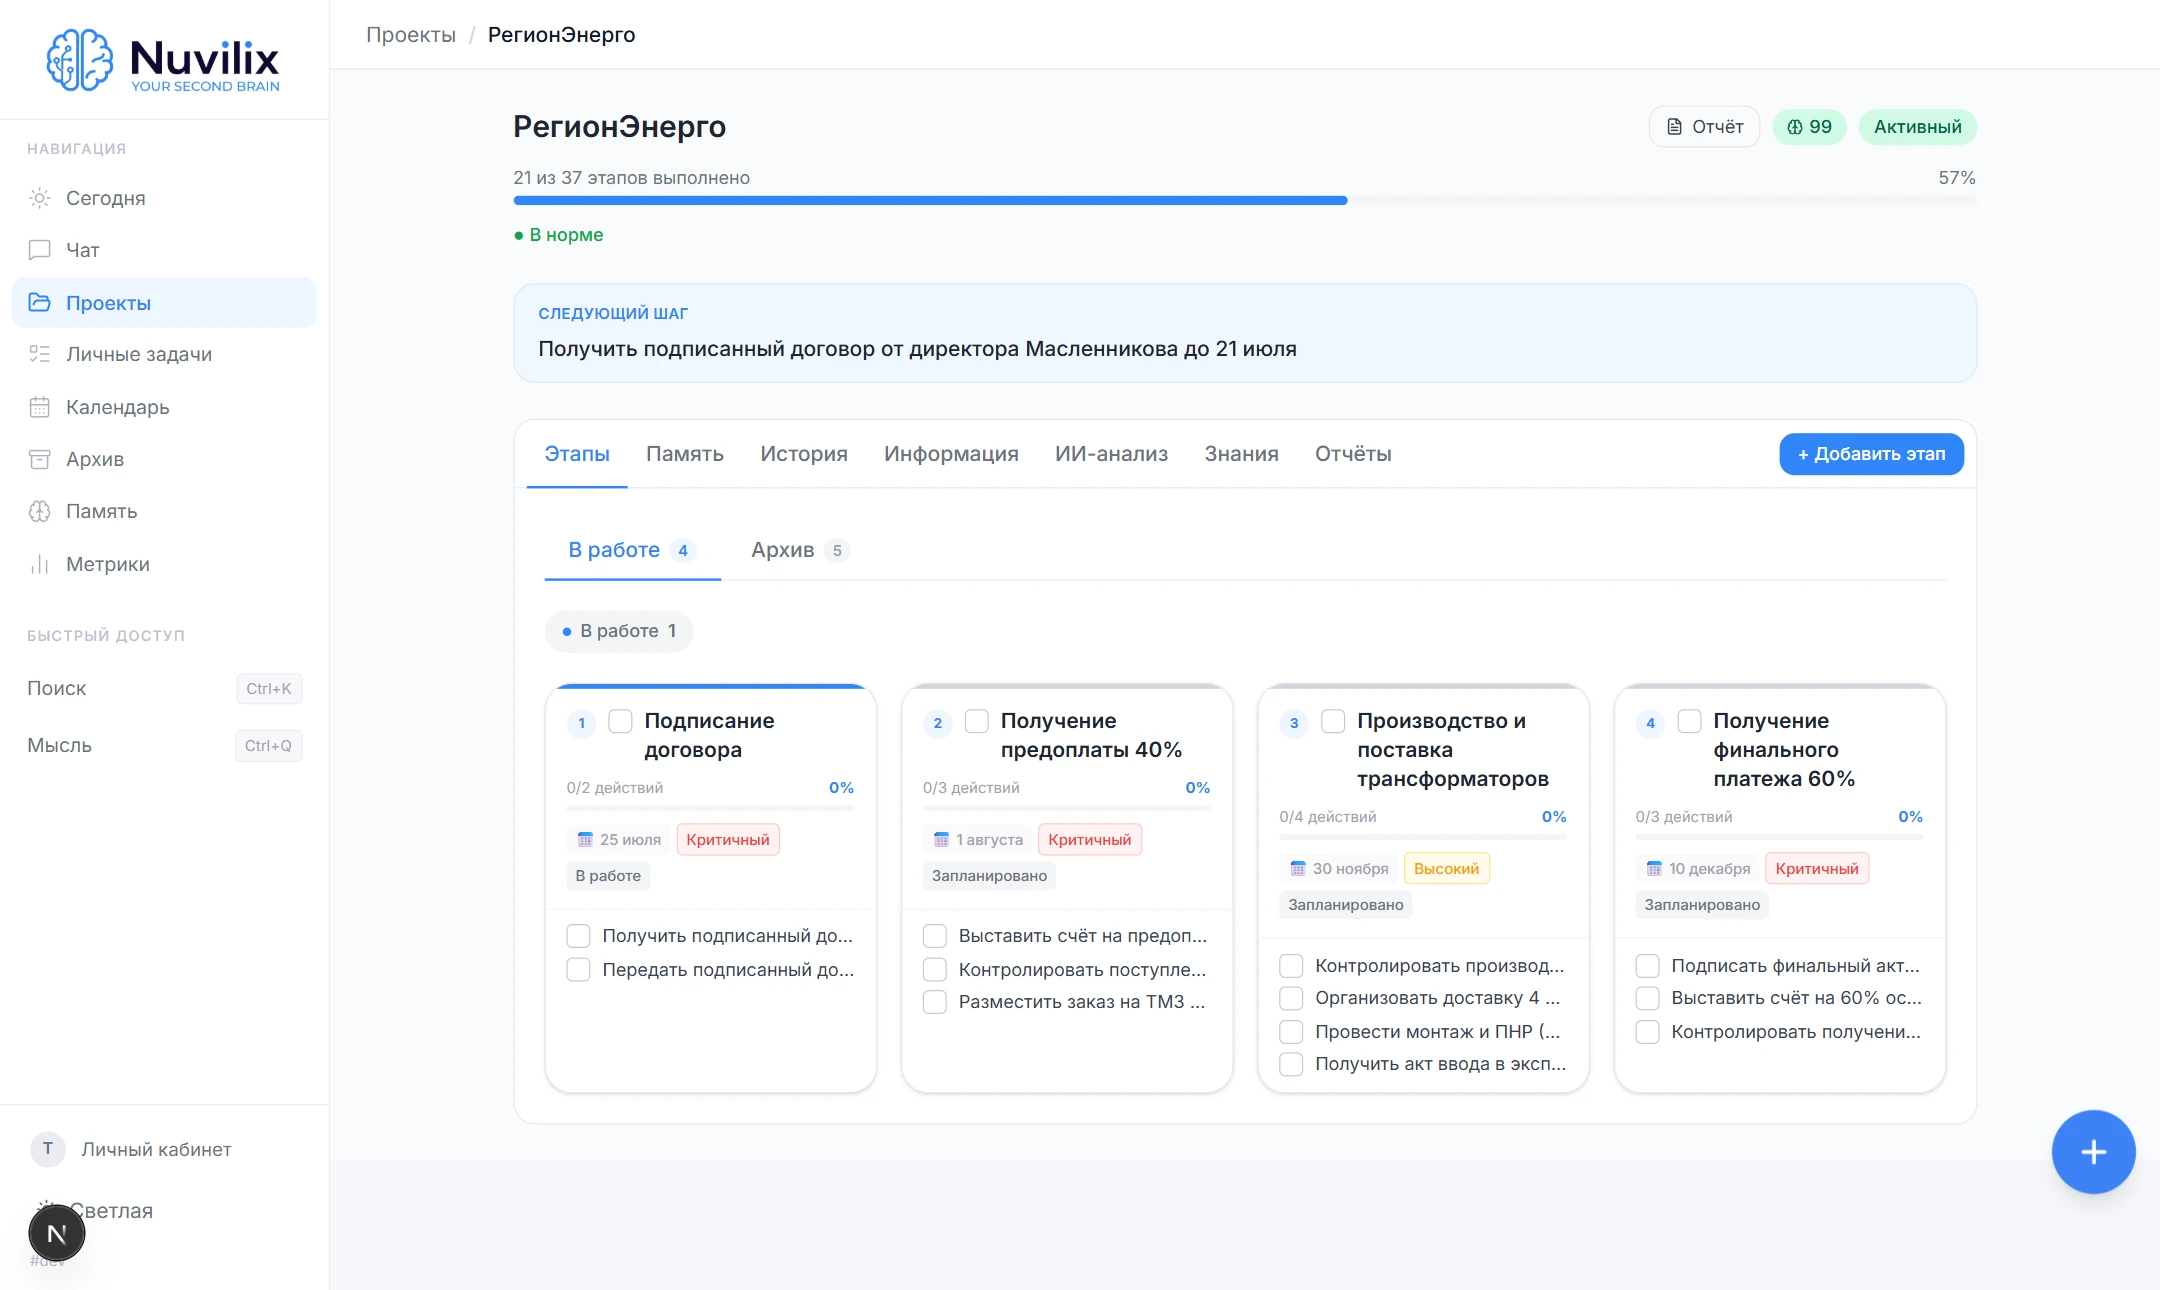Tick Контролировать поступле... action

tap(934, 970)
